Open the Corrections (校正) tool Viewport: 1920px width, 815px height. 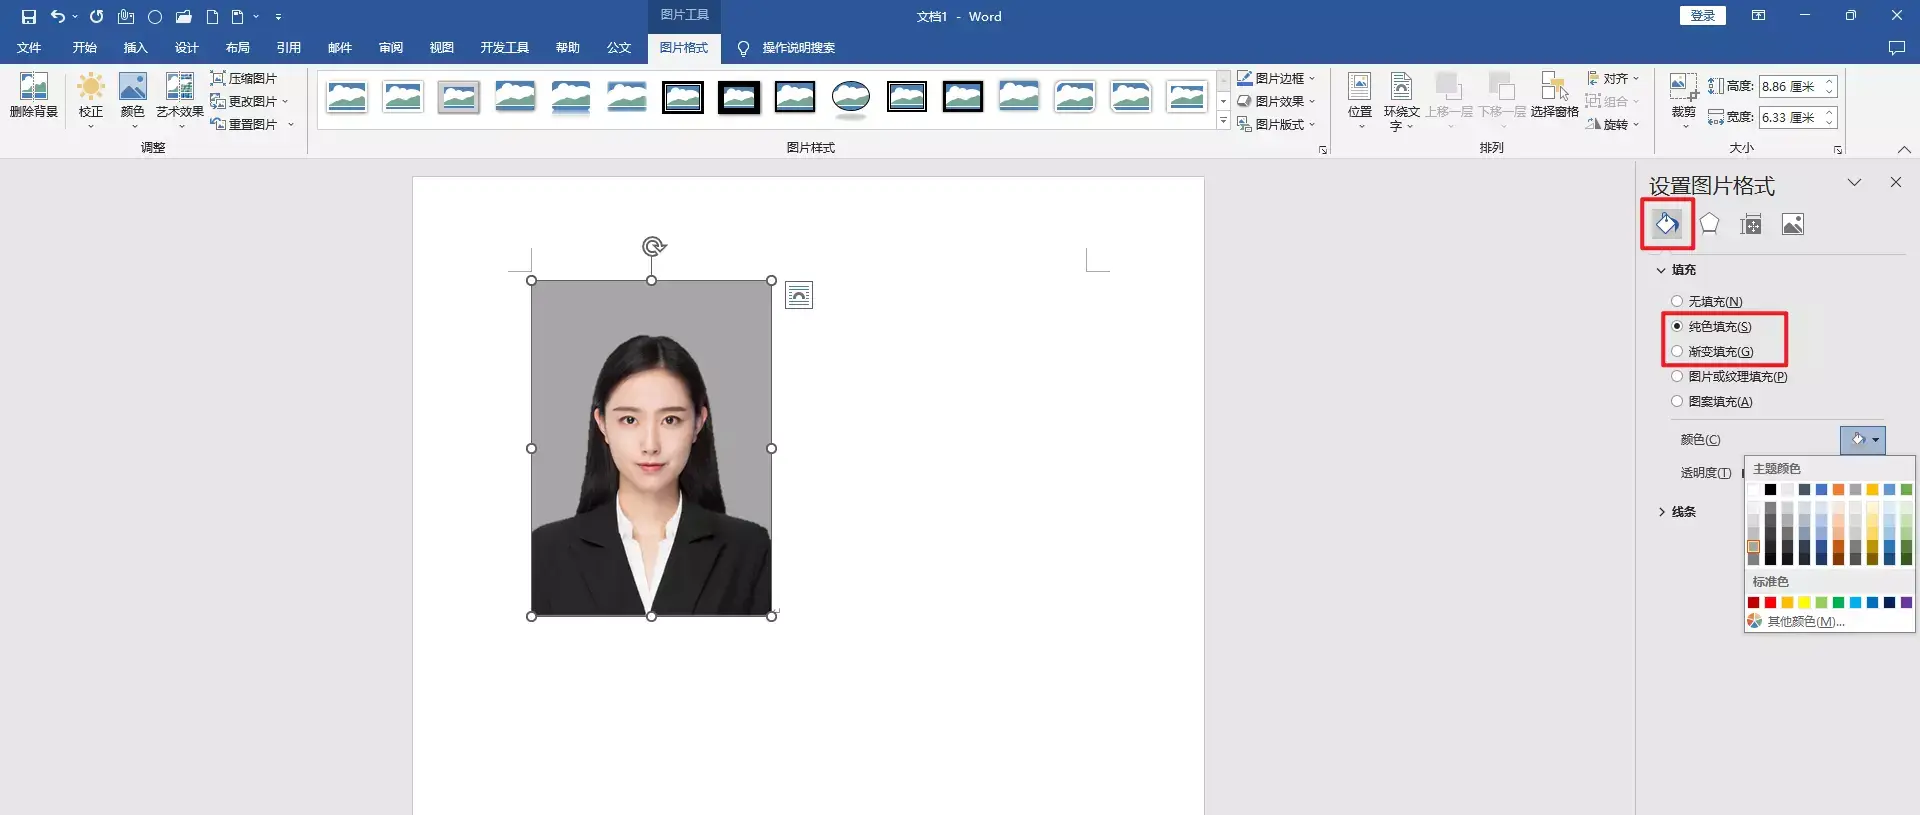[91, 98]
